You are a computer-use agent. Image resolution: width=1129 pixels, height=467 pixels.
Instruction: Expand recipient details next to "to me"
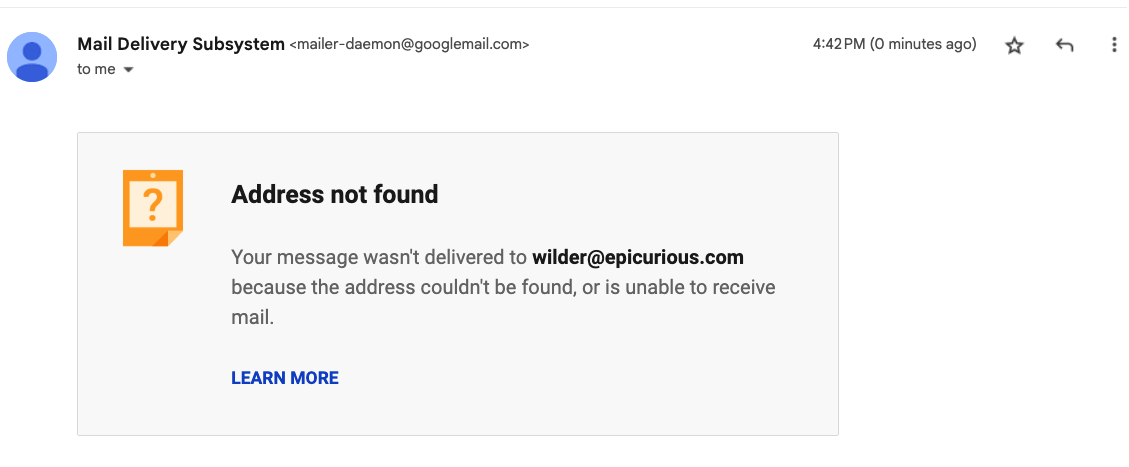(128, 70)
